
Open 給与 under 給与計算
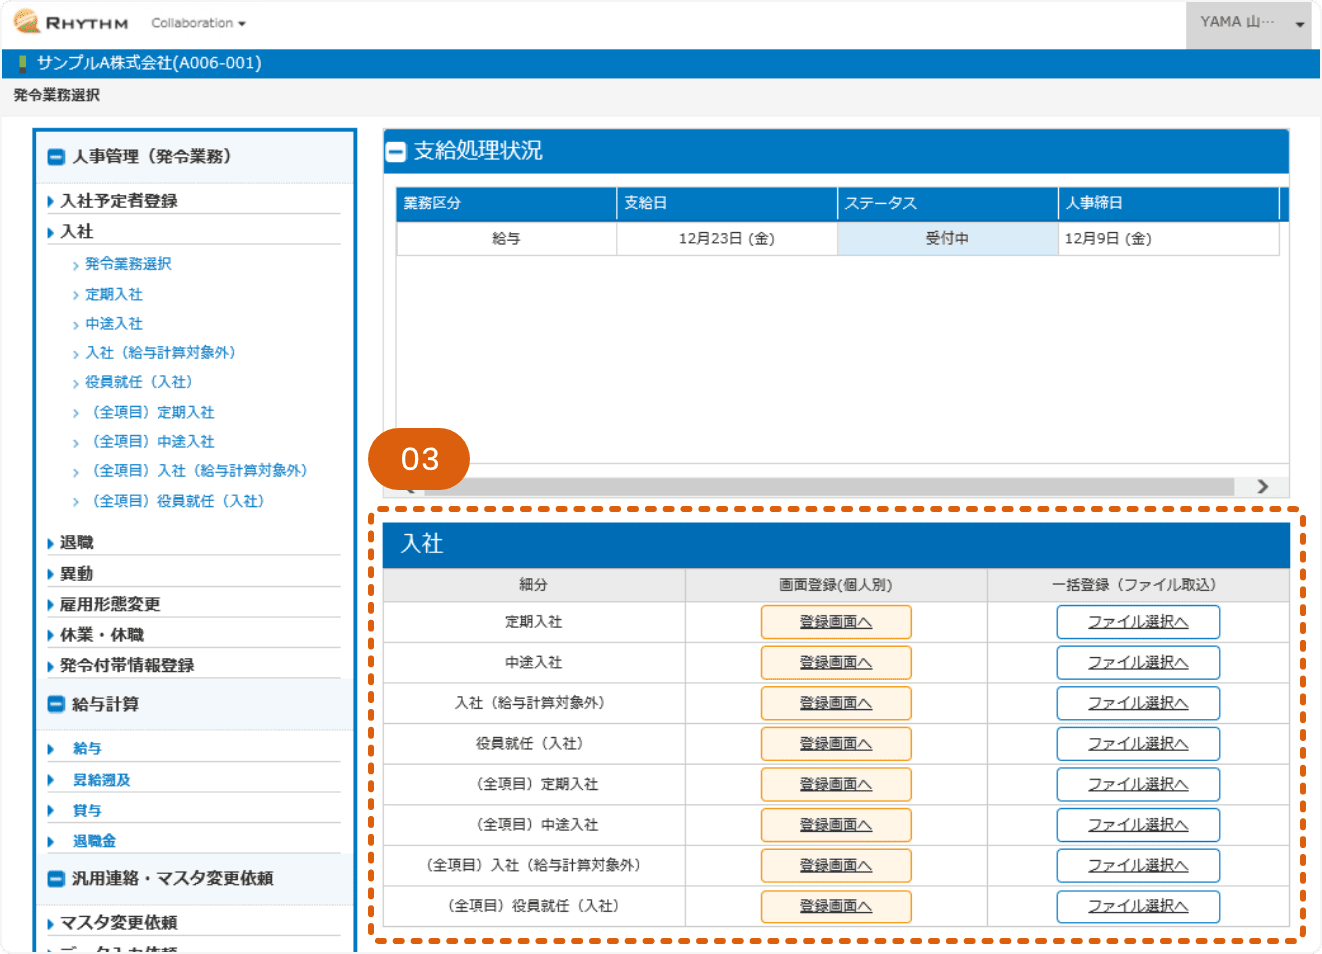pyautogui.click(x=87, y=749)
